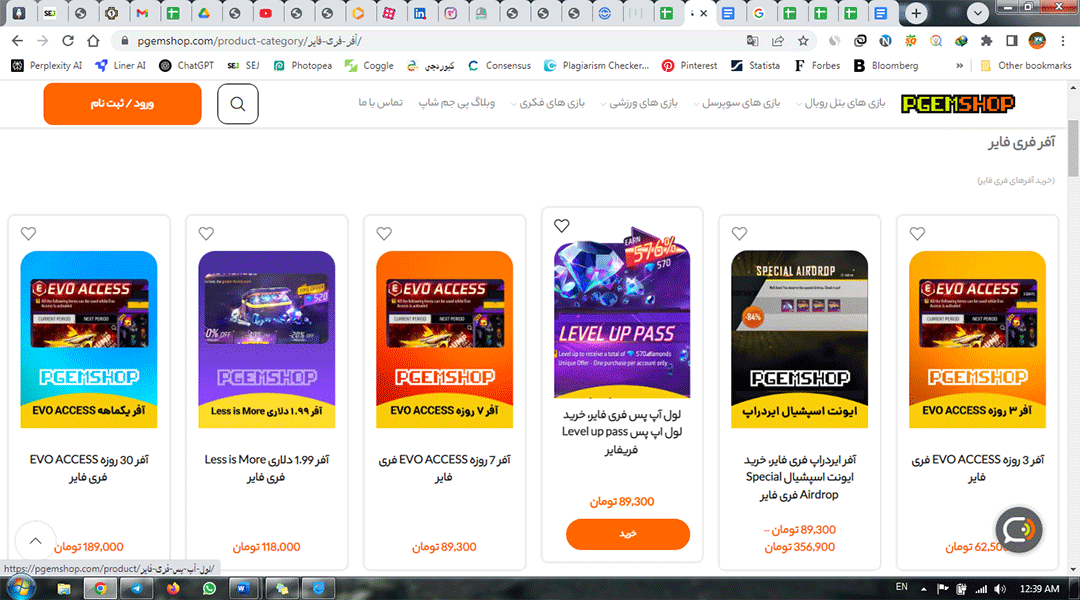Open the PGEMSHOP logo home link
Viewport: 1080px width, 600px height.
tap(957, 104)
